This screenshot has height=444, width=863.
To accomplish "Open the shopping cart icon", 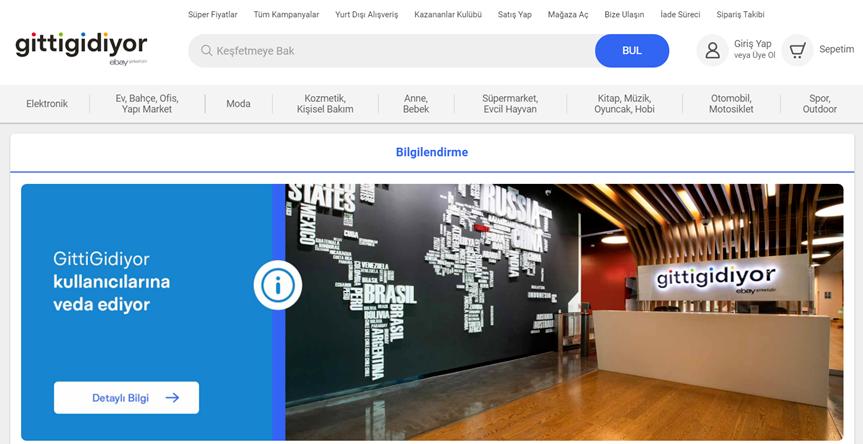I will [798, 51].
